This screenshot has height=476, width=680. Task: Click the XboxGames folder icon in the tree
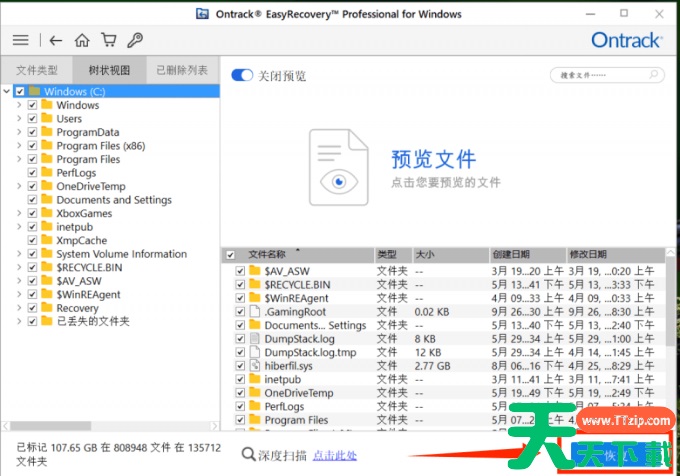click(47, 213)
